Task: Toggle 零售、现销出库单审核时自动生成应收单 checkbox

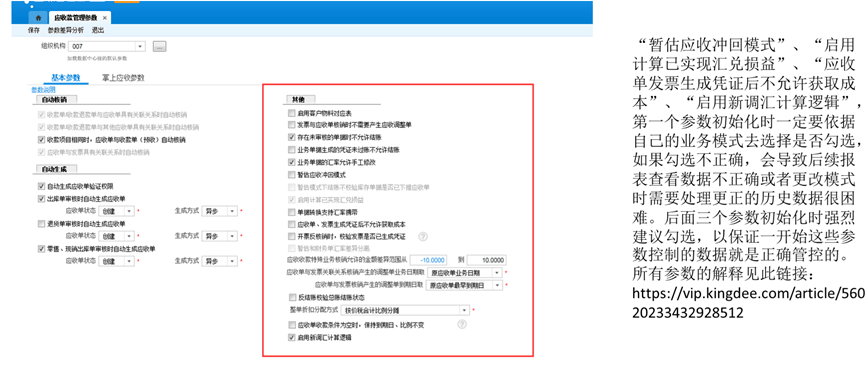Action: 41,249
